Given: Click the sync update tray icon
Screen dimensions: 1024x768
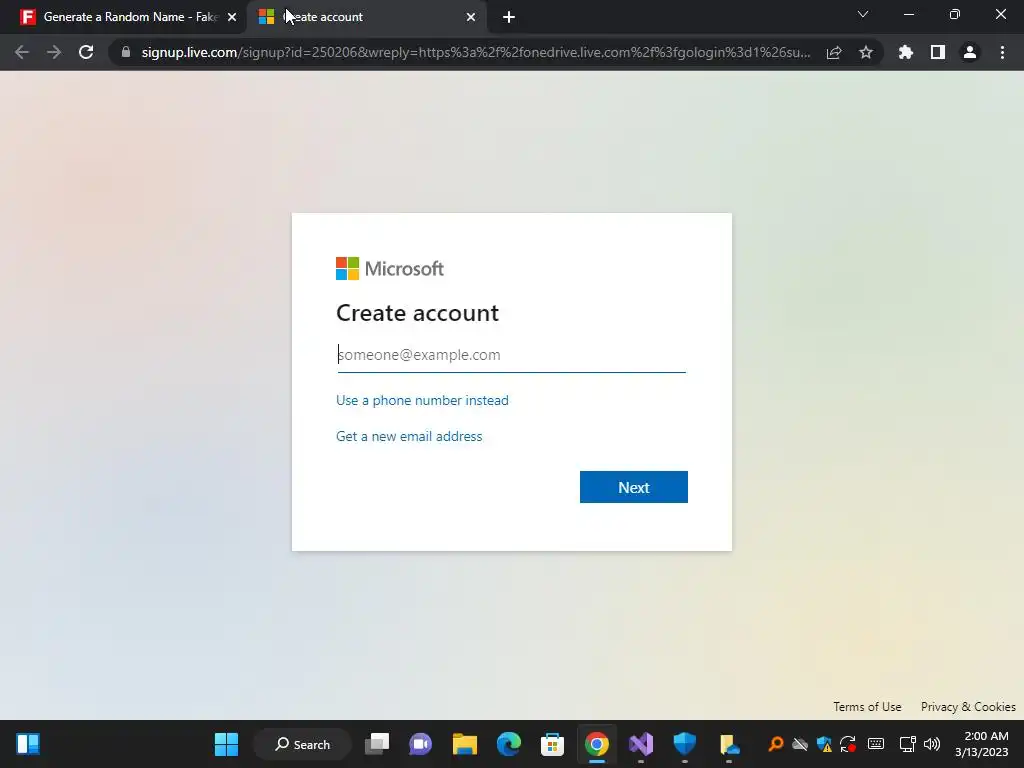Looking at the screenshot, I should pyautogui.click(x=848, y=744).
